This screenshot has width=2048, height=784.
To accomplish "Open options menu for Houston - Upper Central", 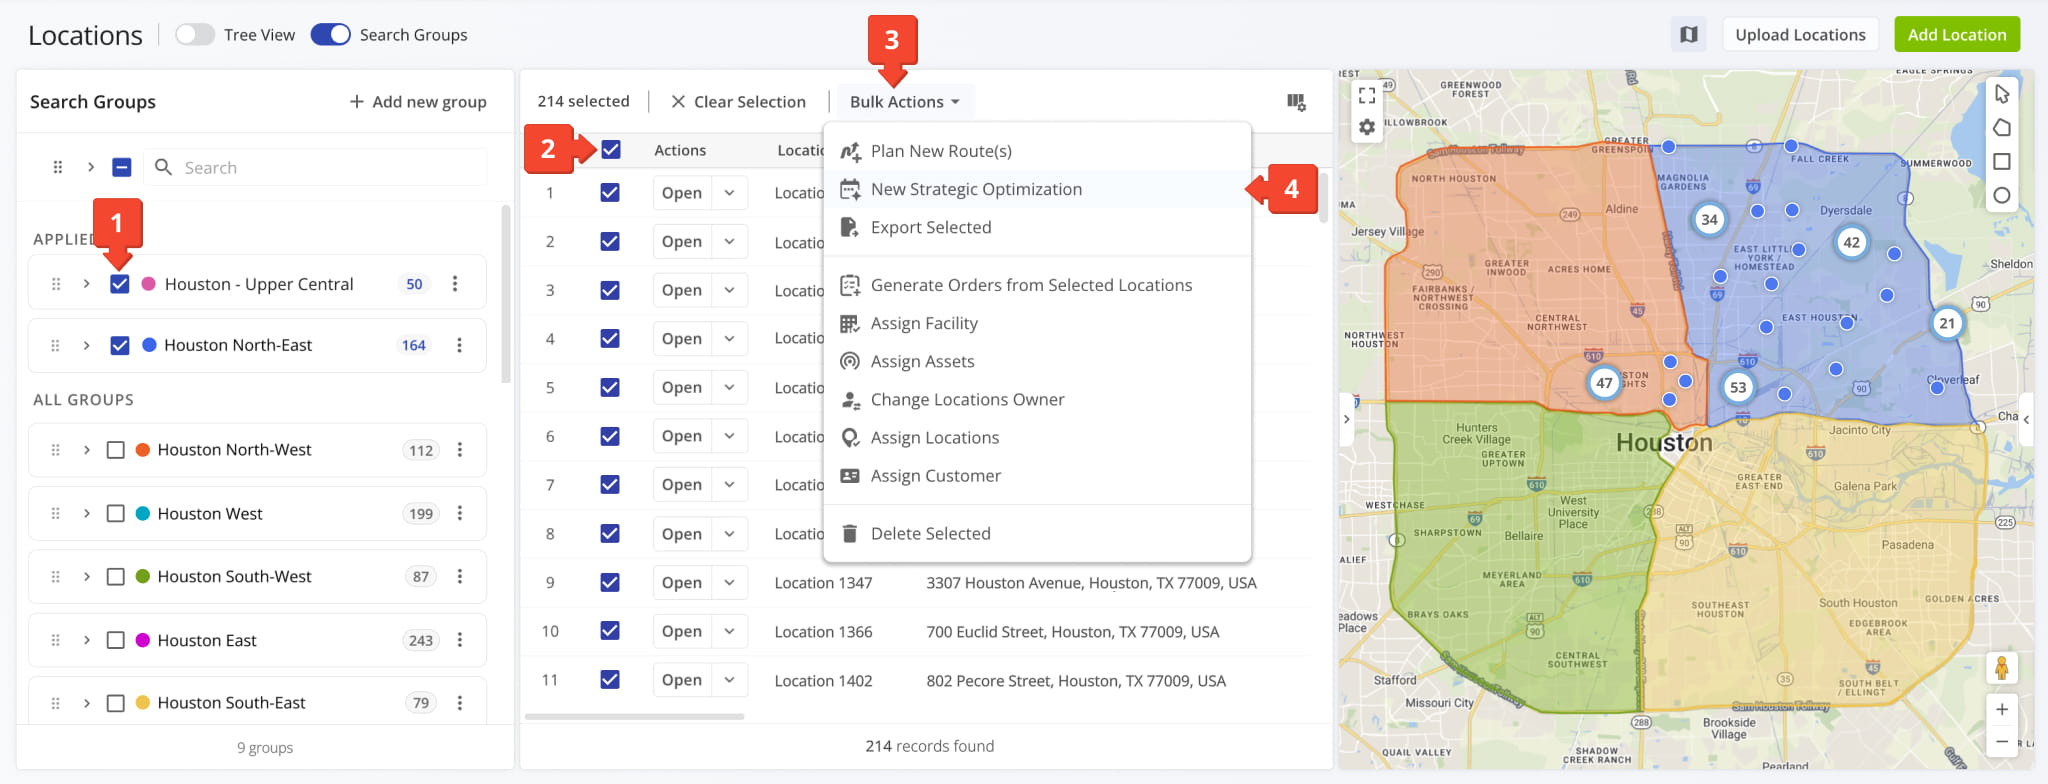I will 455,284.
